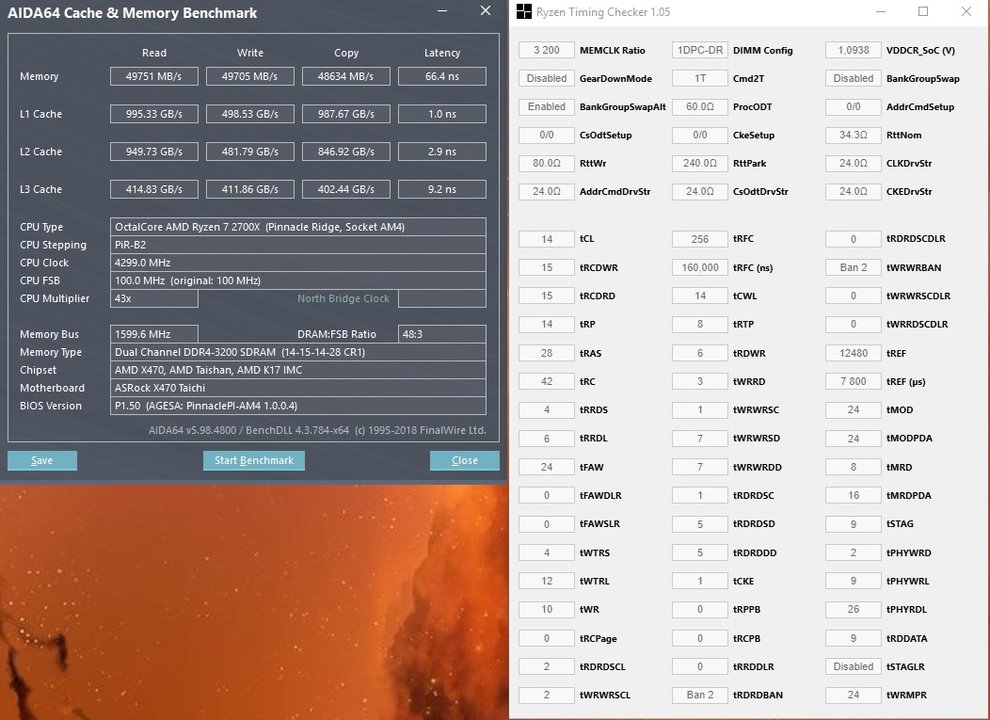
Task: Click the L1 Cache Write value 498.53 GB/s
Action: point(250,114)
